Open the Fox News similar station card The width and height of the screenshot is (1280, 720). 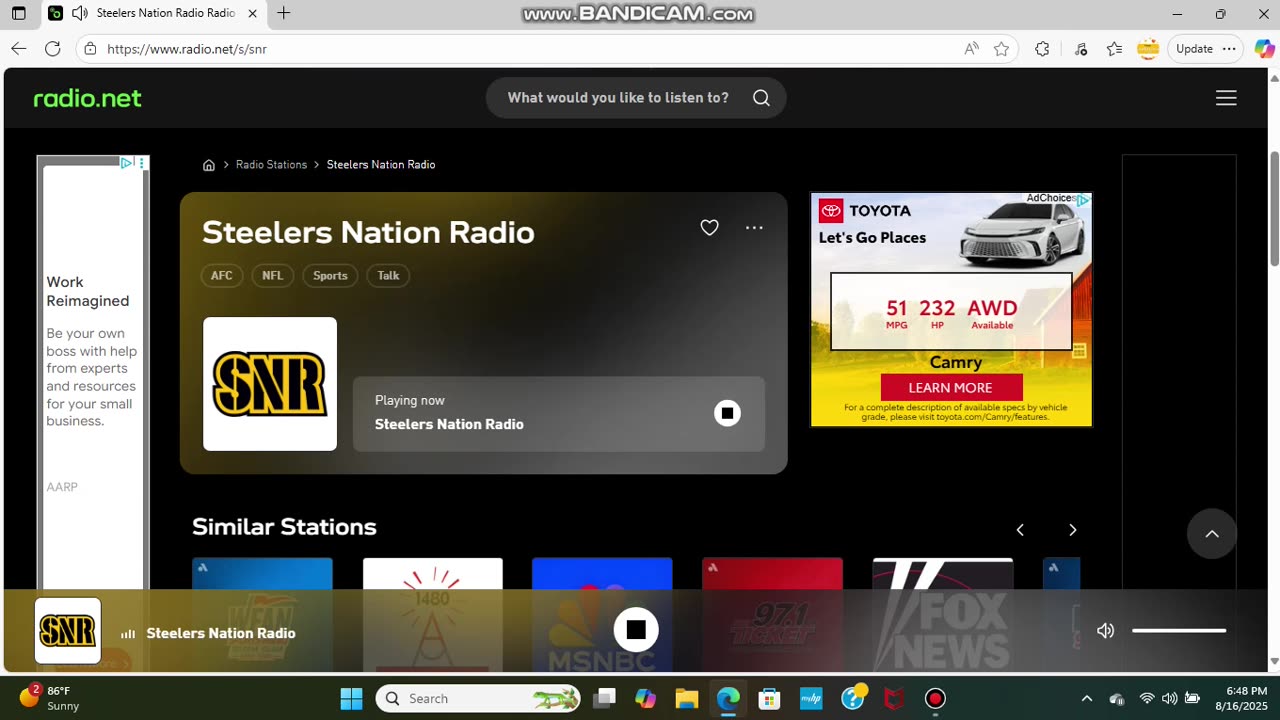tap(942, 614)
